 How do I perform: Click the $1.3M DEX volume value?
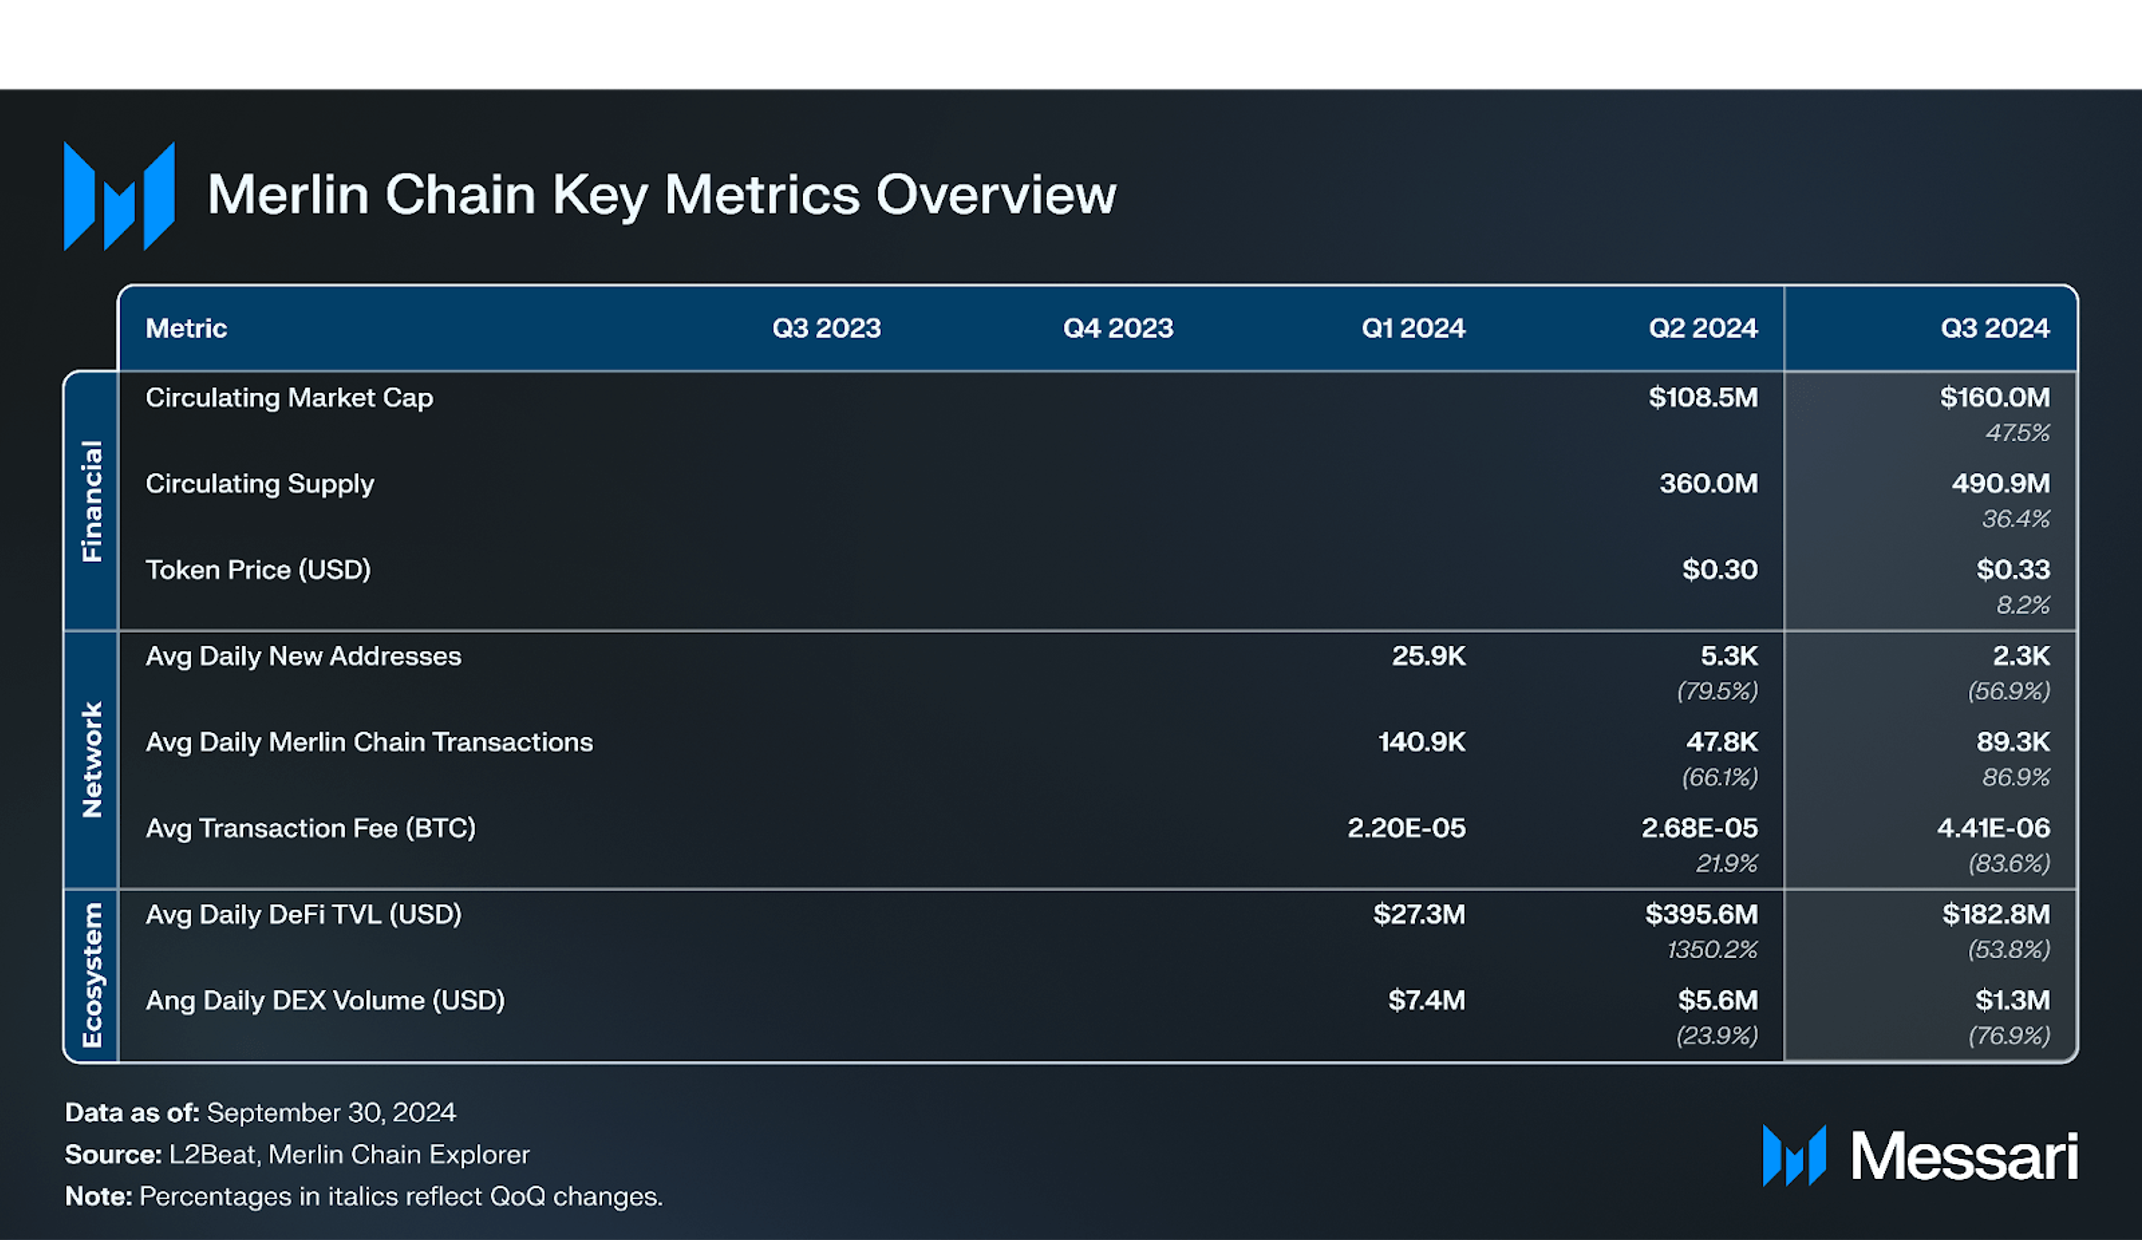pyautogui.click(x=2012, y=1000)
